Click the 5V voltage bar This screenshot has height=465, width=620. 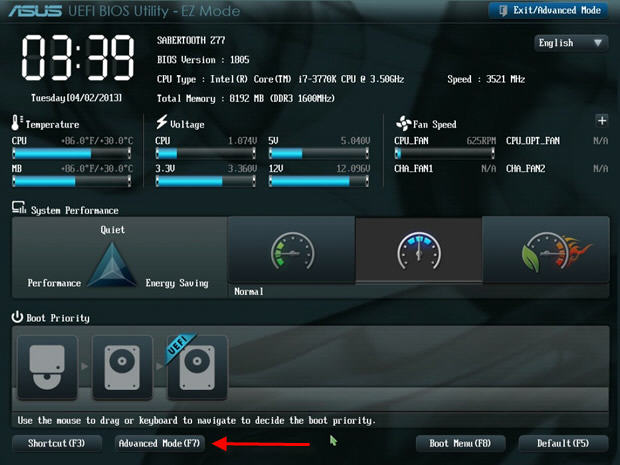pyautogui.click(x=319, y=153)
